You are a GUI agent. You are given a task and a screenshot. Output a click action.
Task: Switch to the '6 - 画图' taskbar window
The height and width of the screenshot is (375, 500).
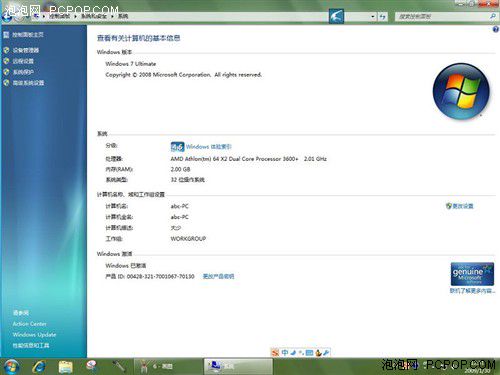(x=168, y=366)
